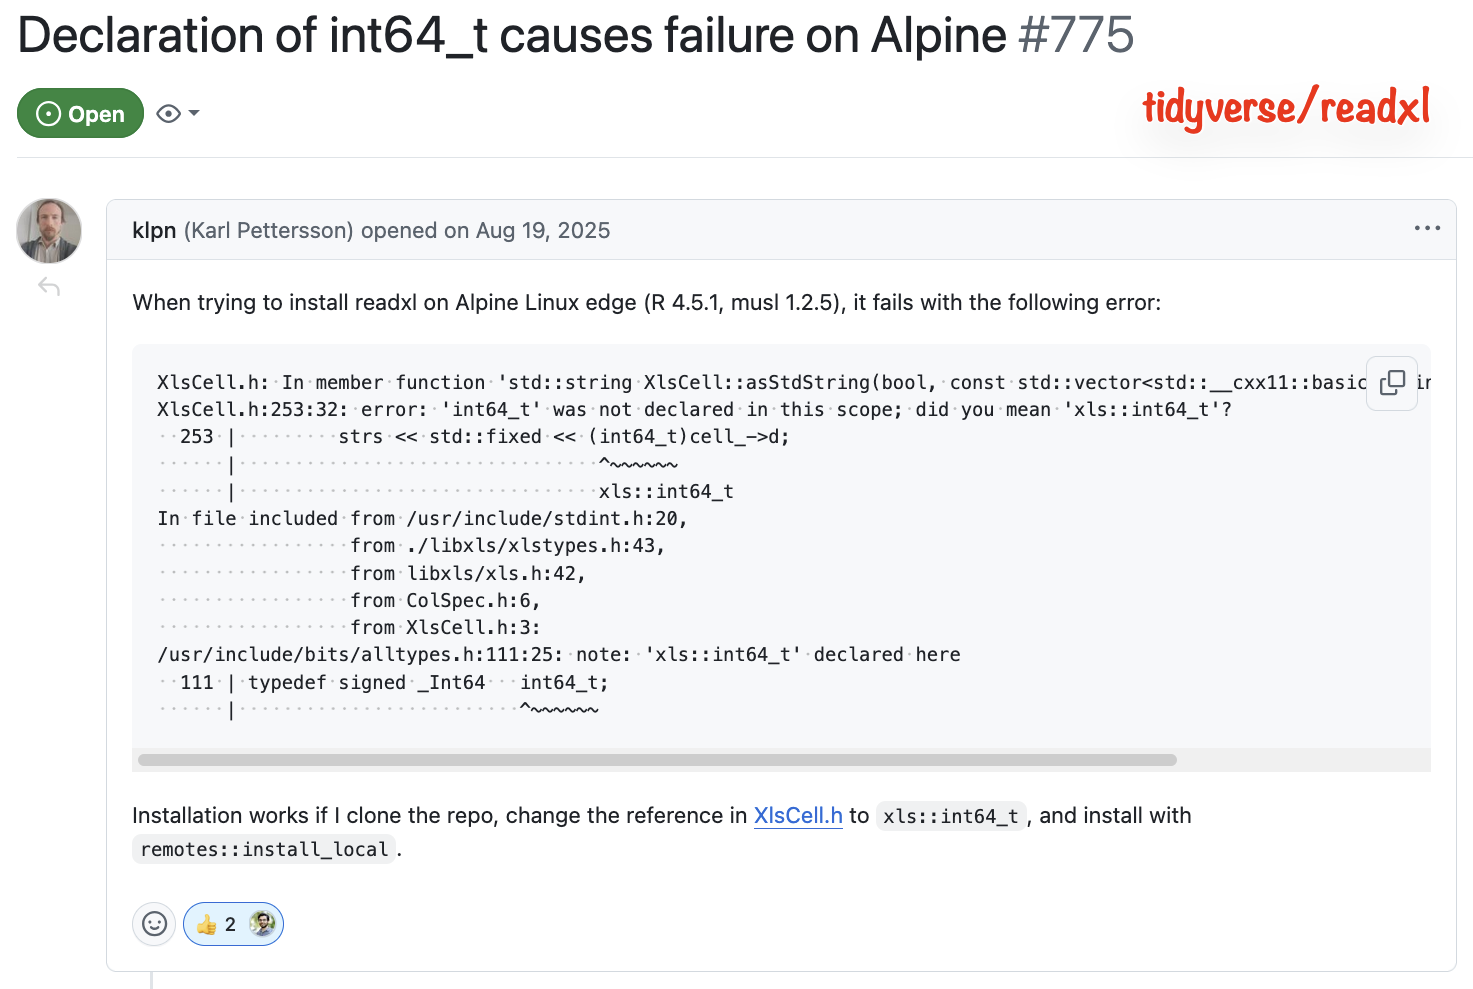Click the 'opened on Aug 19, 2025' timestamp
The height and width of the screenshot is (989, 1473).
pyautogui.click(x=485, y=231)
